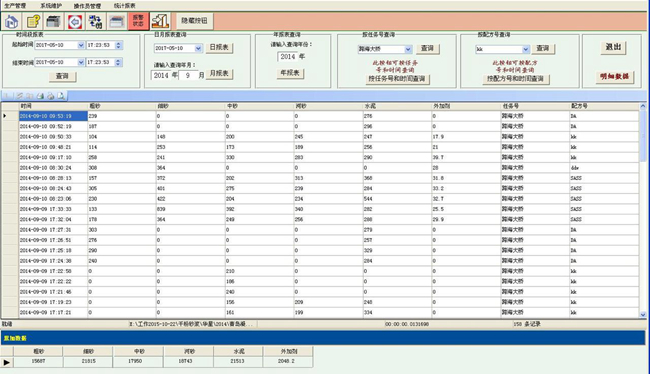650x374 pixels.
Task: Click the blue data transfer arrows icon
Action: pos(96,22)
